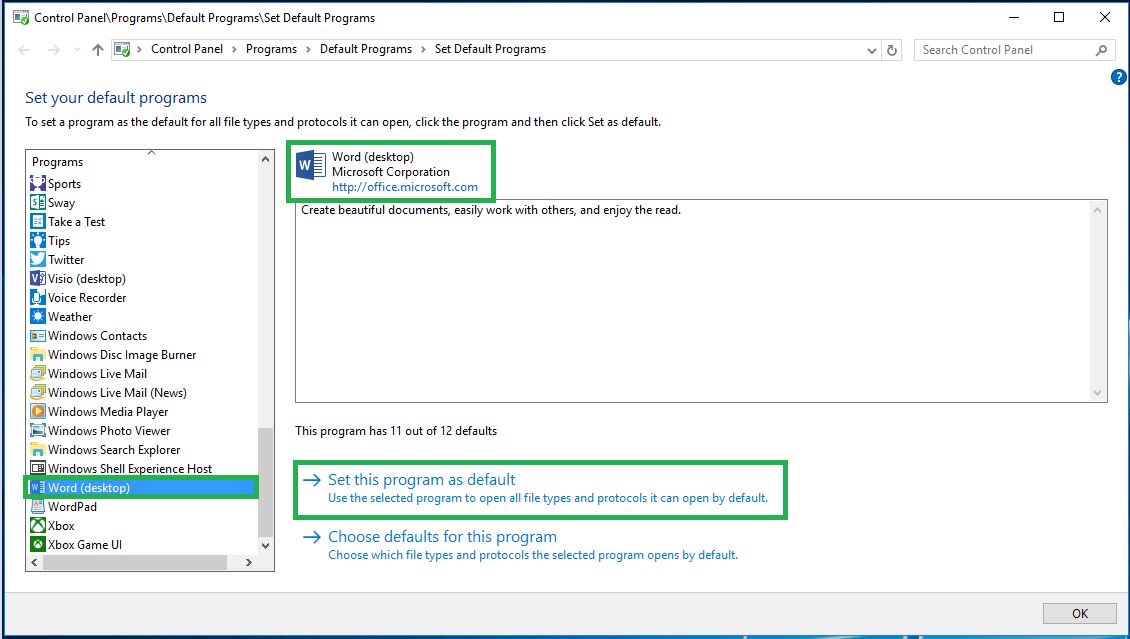Click programs list vertical scrollbar thumb
The width and height of the screenshot is (1130, 639).
265,482
